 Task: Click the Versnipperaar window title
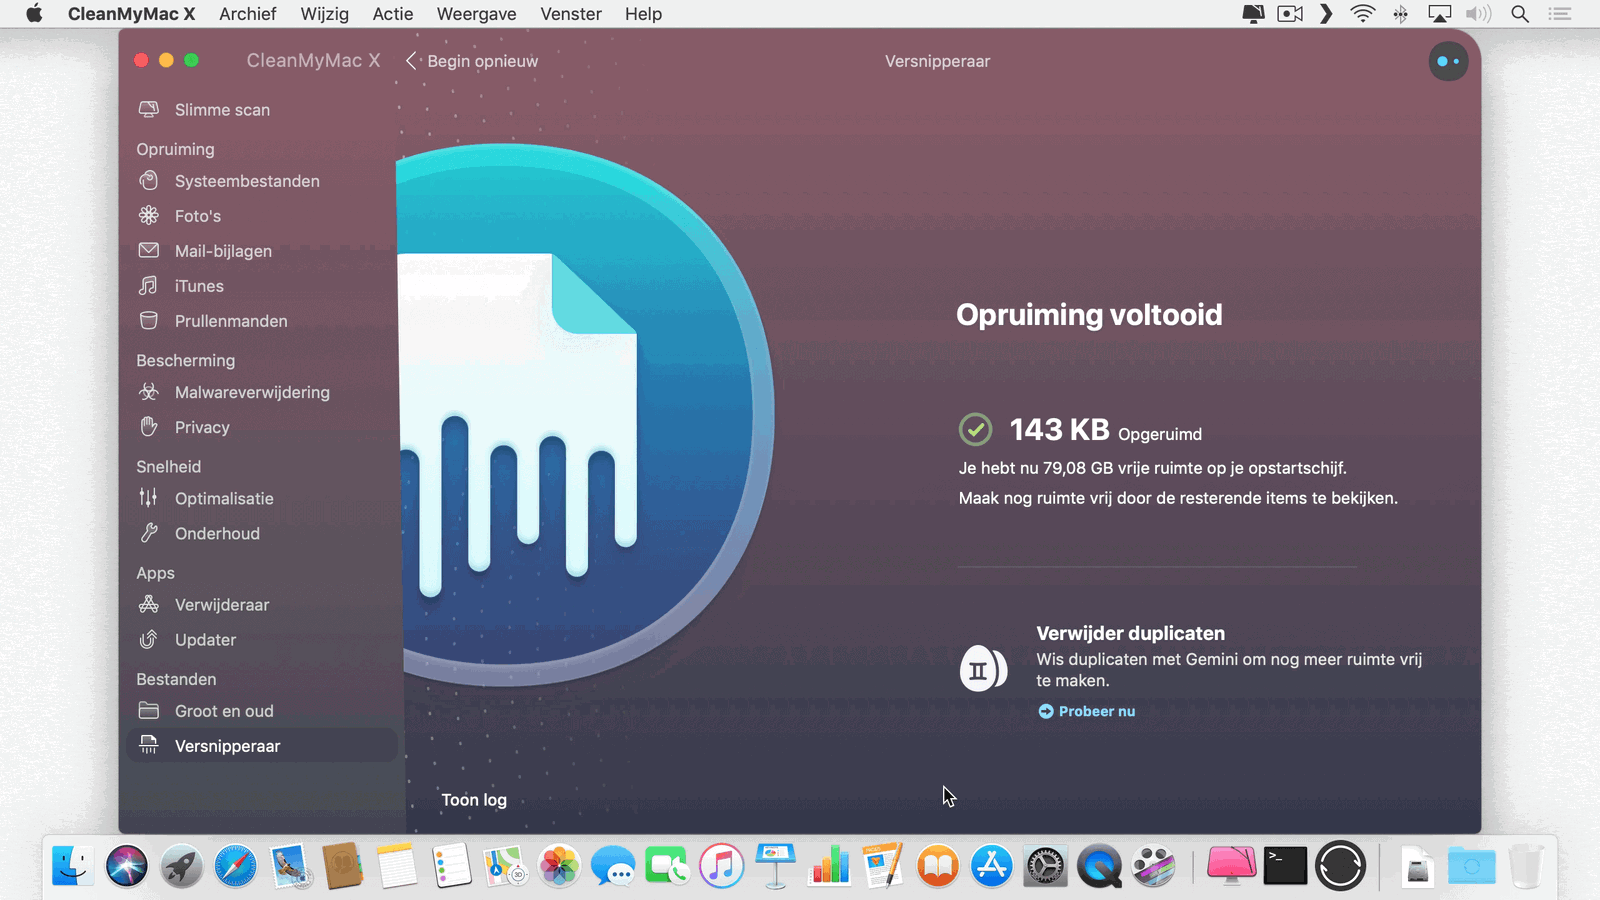click(937, 61)
